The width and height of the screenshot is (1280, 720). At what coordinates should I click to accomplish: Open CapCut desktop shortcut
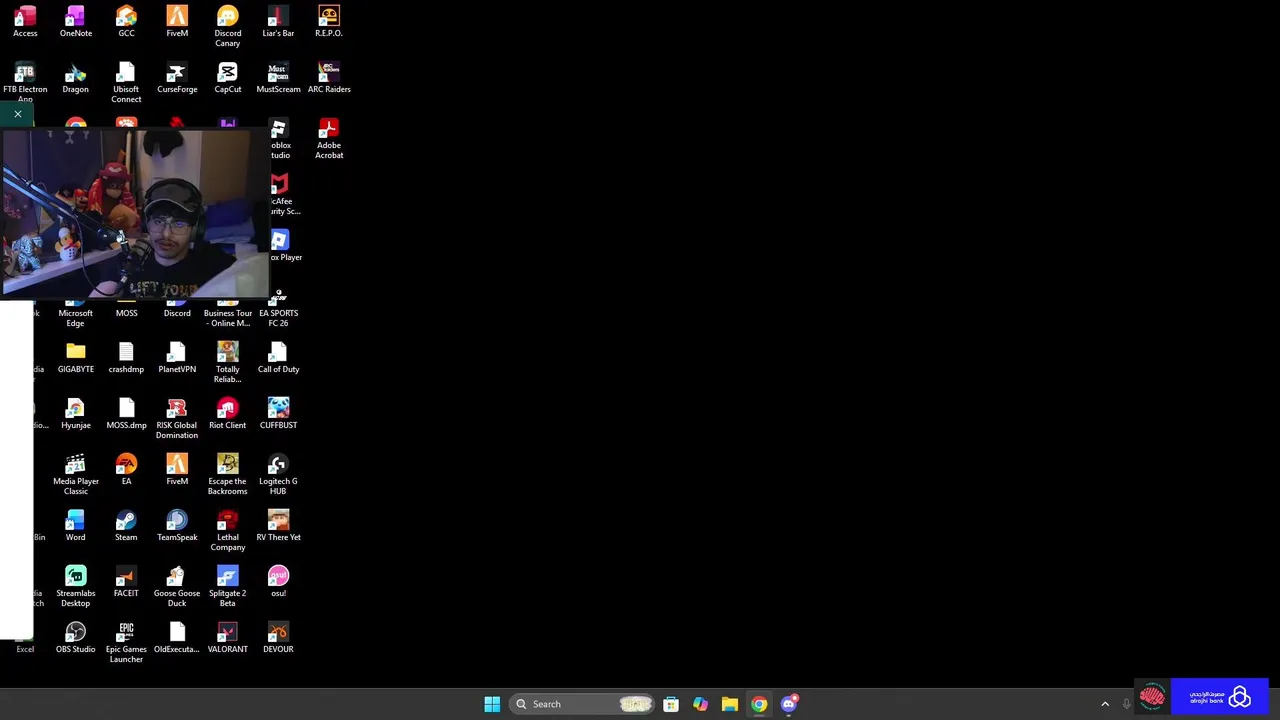click(x=227, y=77)
